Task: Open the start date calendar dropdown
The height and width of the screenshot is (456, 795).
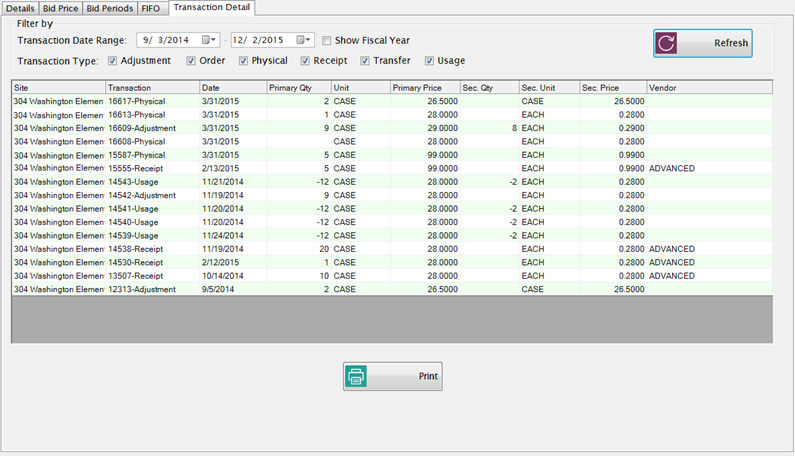Action: (x=210, y=40)
